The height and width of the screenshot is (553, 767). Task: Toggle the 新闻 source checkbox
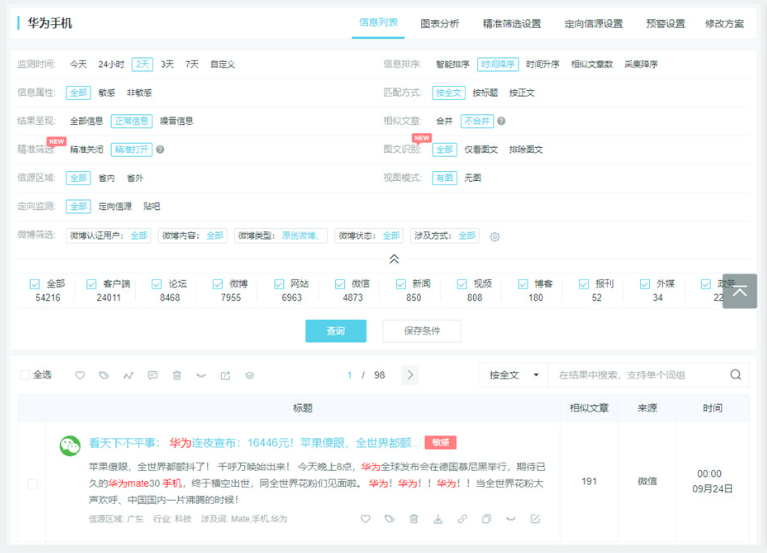point(401,284)
